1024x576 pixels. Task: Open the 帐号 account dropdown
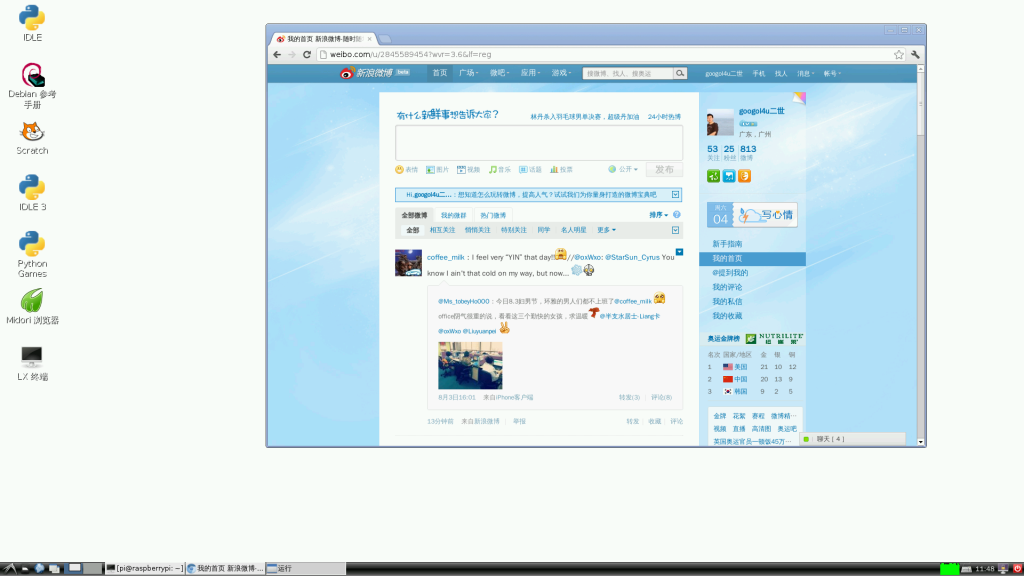coord(832,74)
